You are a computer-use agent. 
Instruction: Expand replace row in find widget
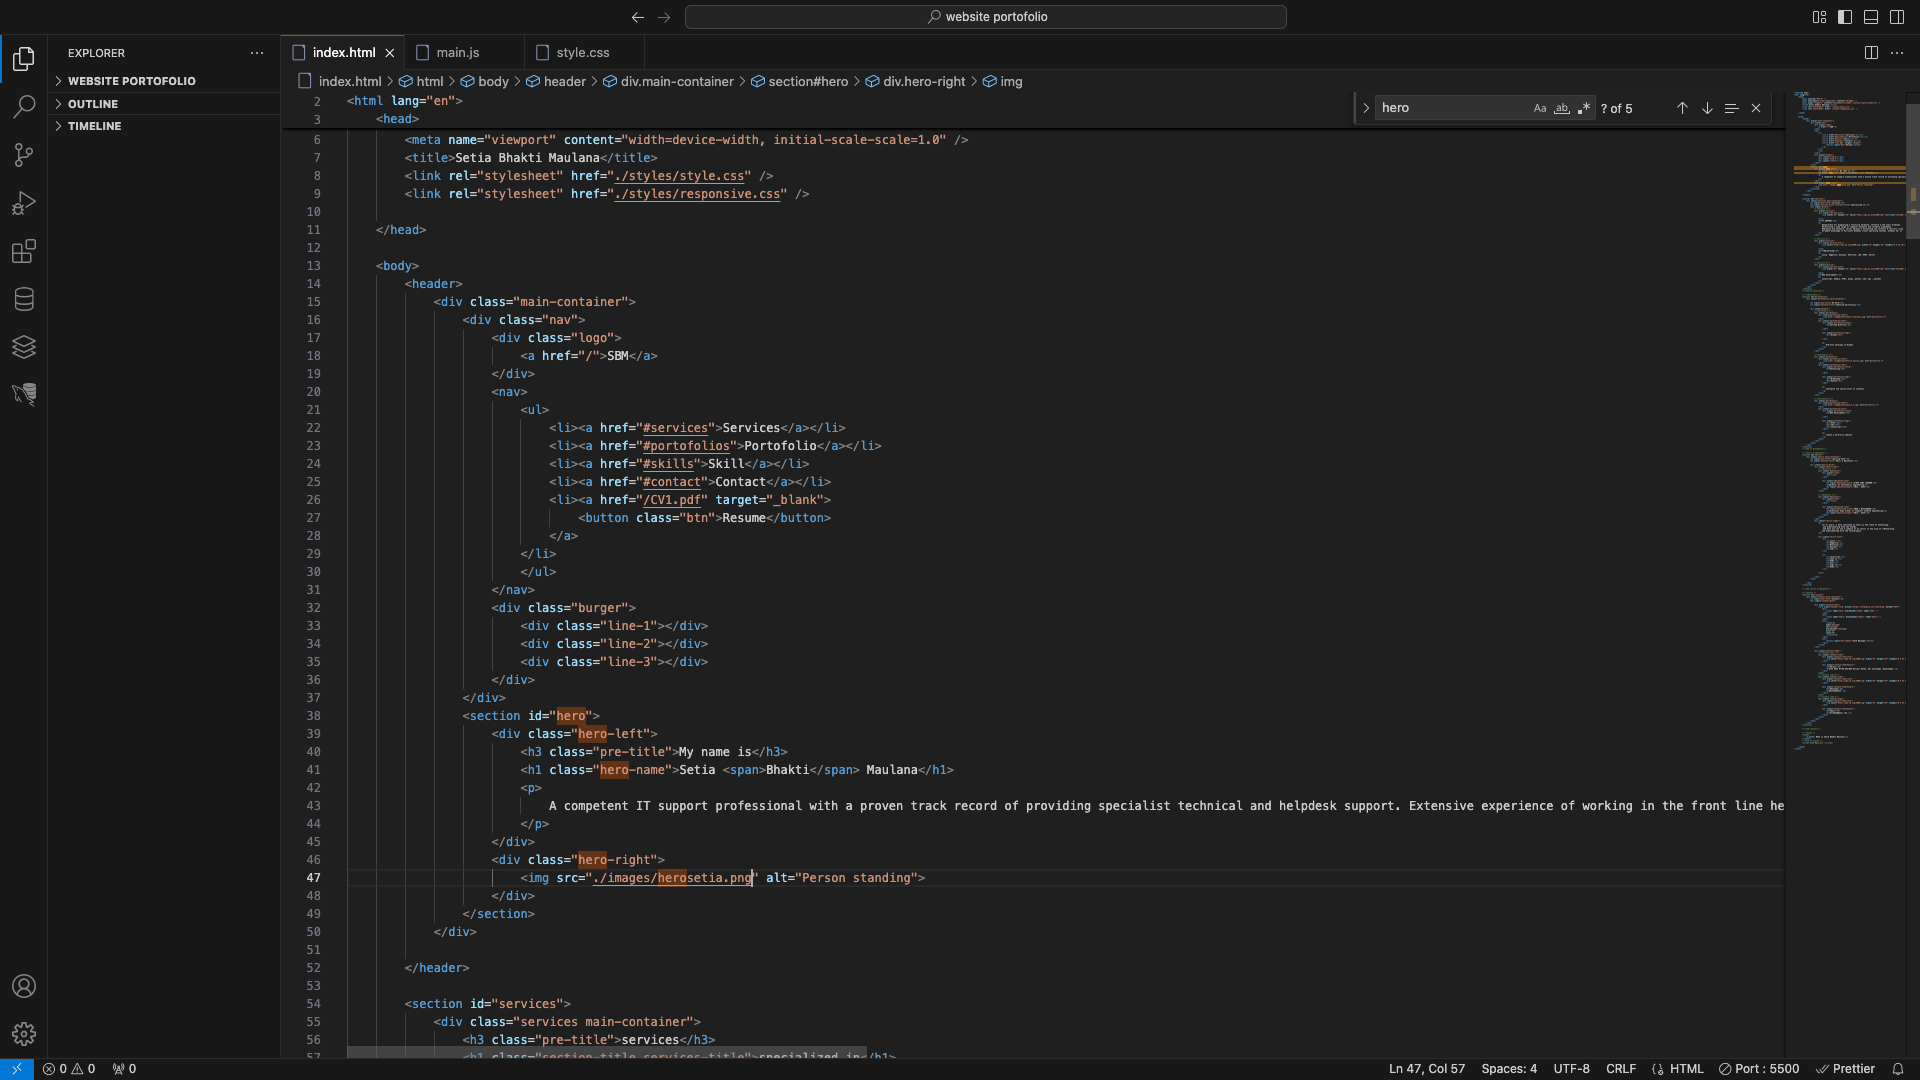tap(1366, 108)
